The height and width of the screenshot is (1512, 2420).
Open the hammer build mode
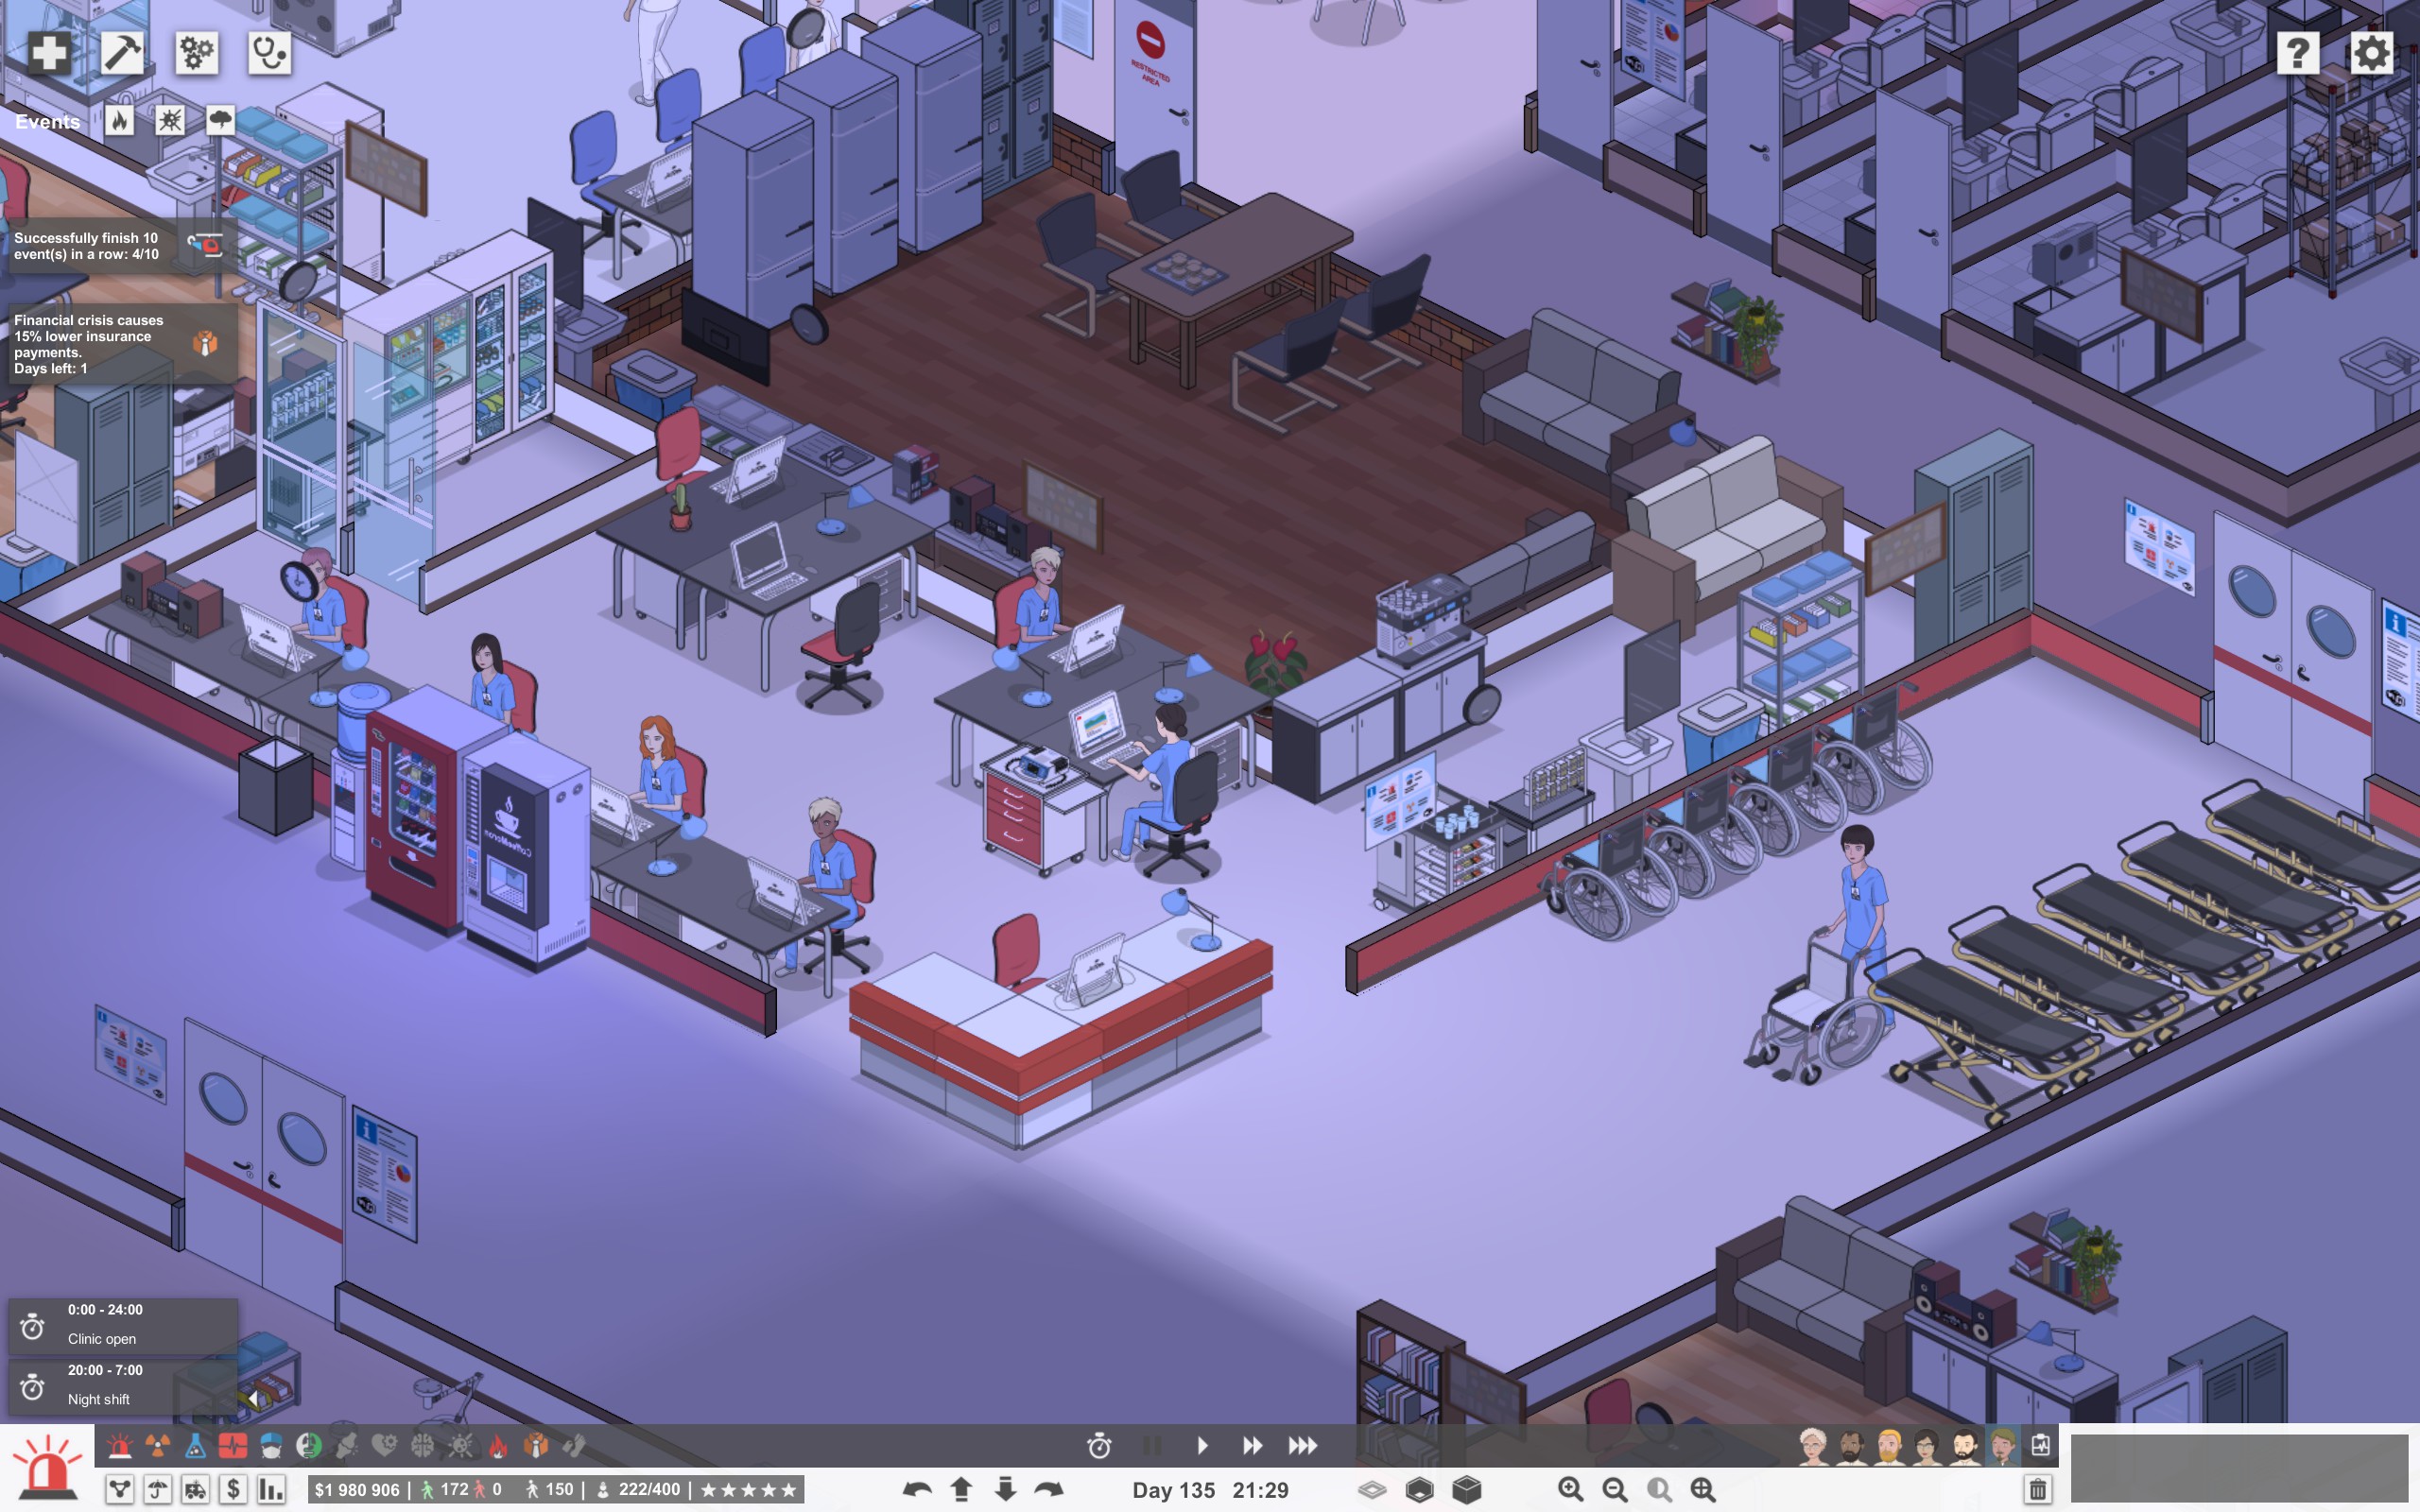[122, 53]
